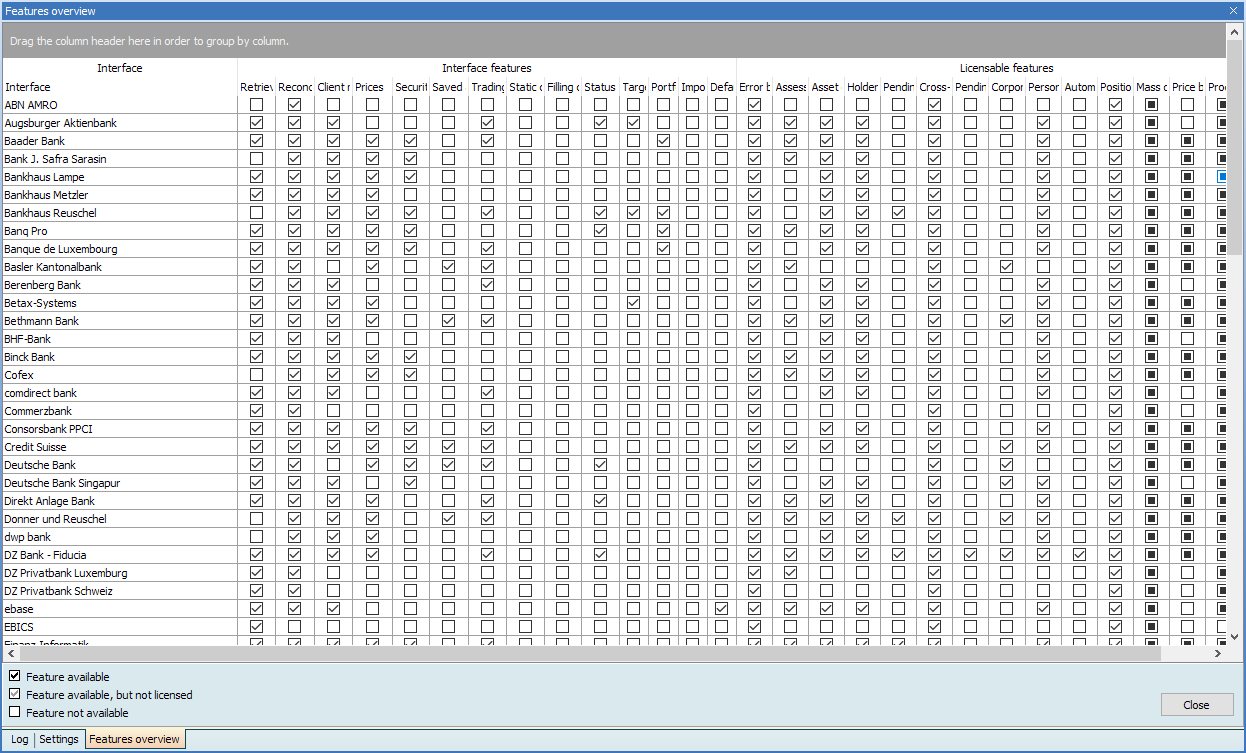Sort by the Prices column header
Viewport: 1246px width, 753px height.
coord(370,87)
